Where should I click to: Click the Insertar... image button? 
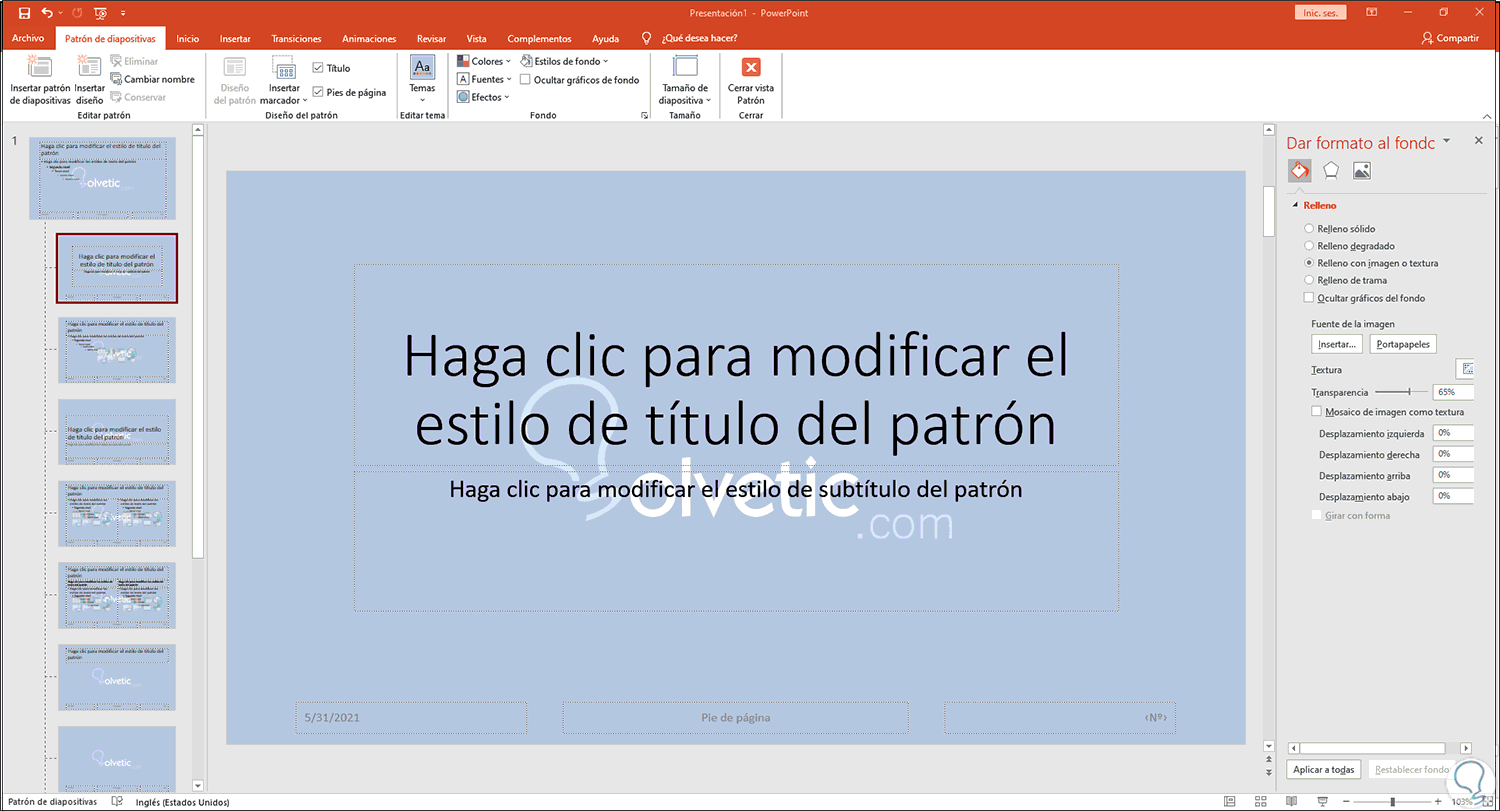(1337, 344)
